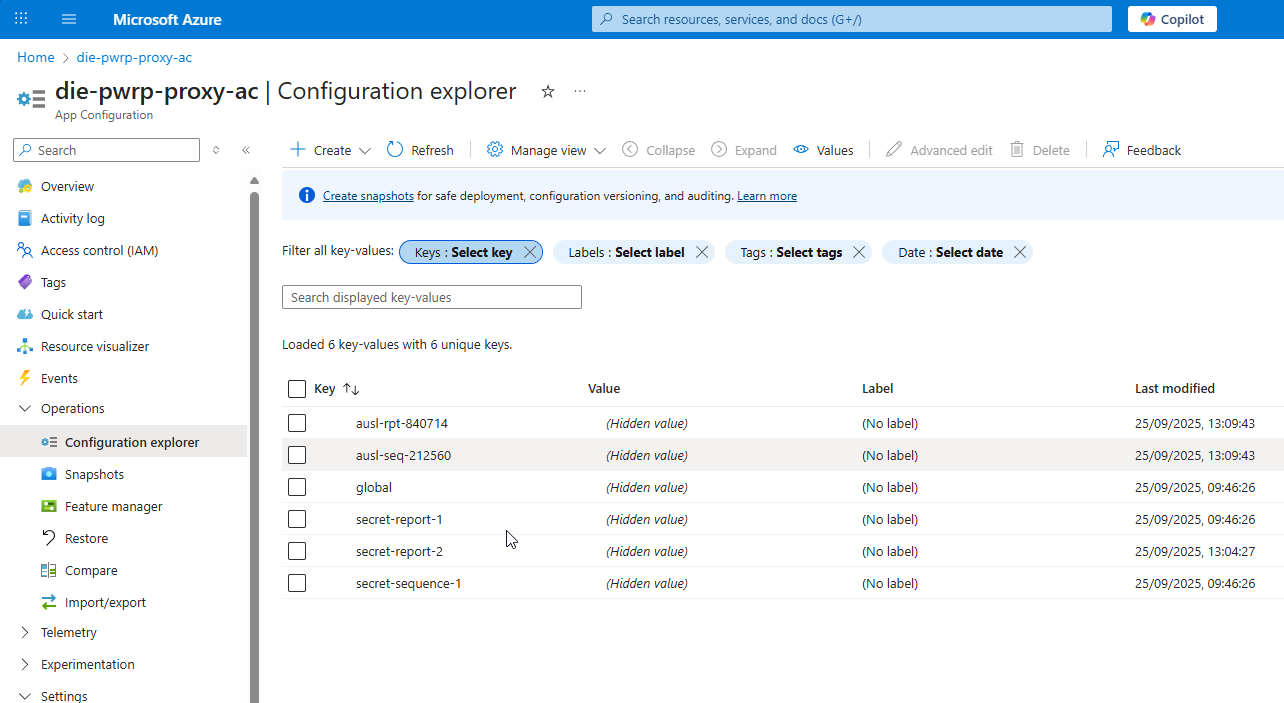The height and width of the screenshot is (703, 1284).
Task: Collapse the sidebar with the double-chevron icon
Action: coord(246,150)
